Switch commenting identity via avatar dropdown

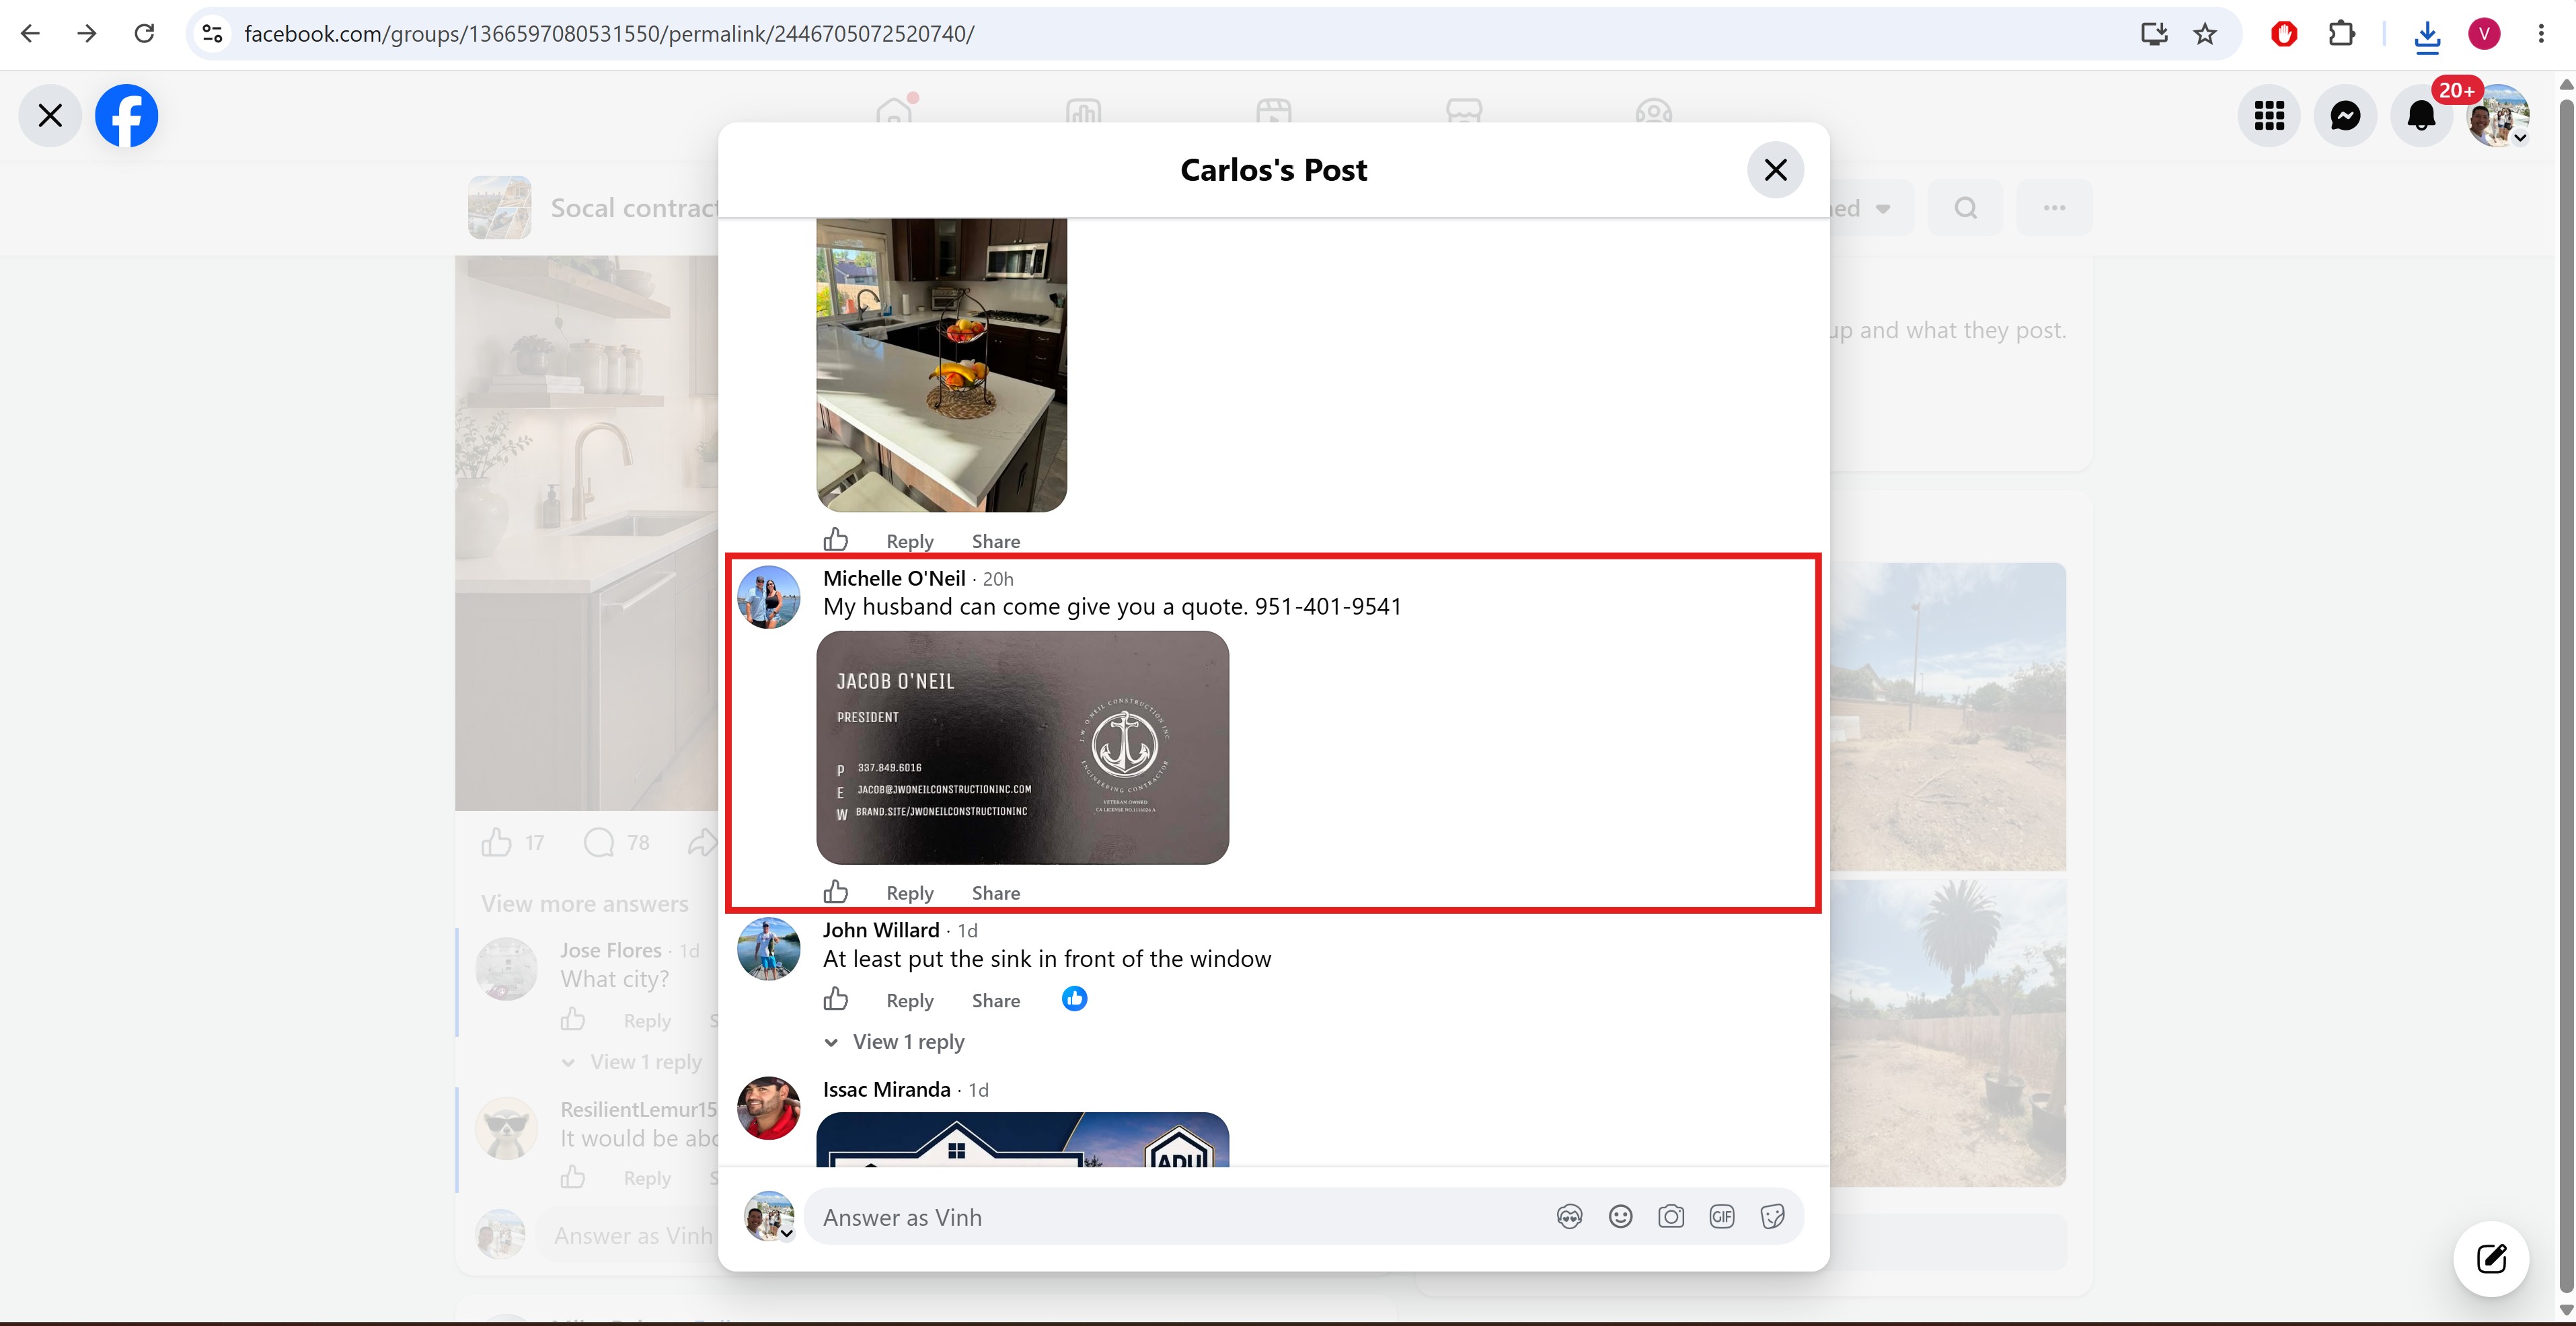tap(768, 1216)
